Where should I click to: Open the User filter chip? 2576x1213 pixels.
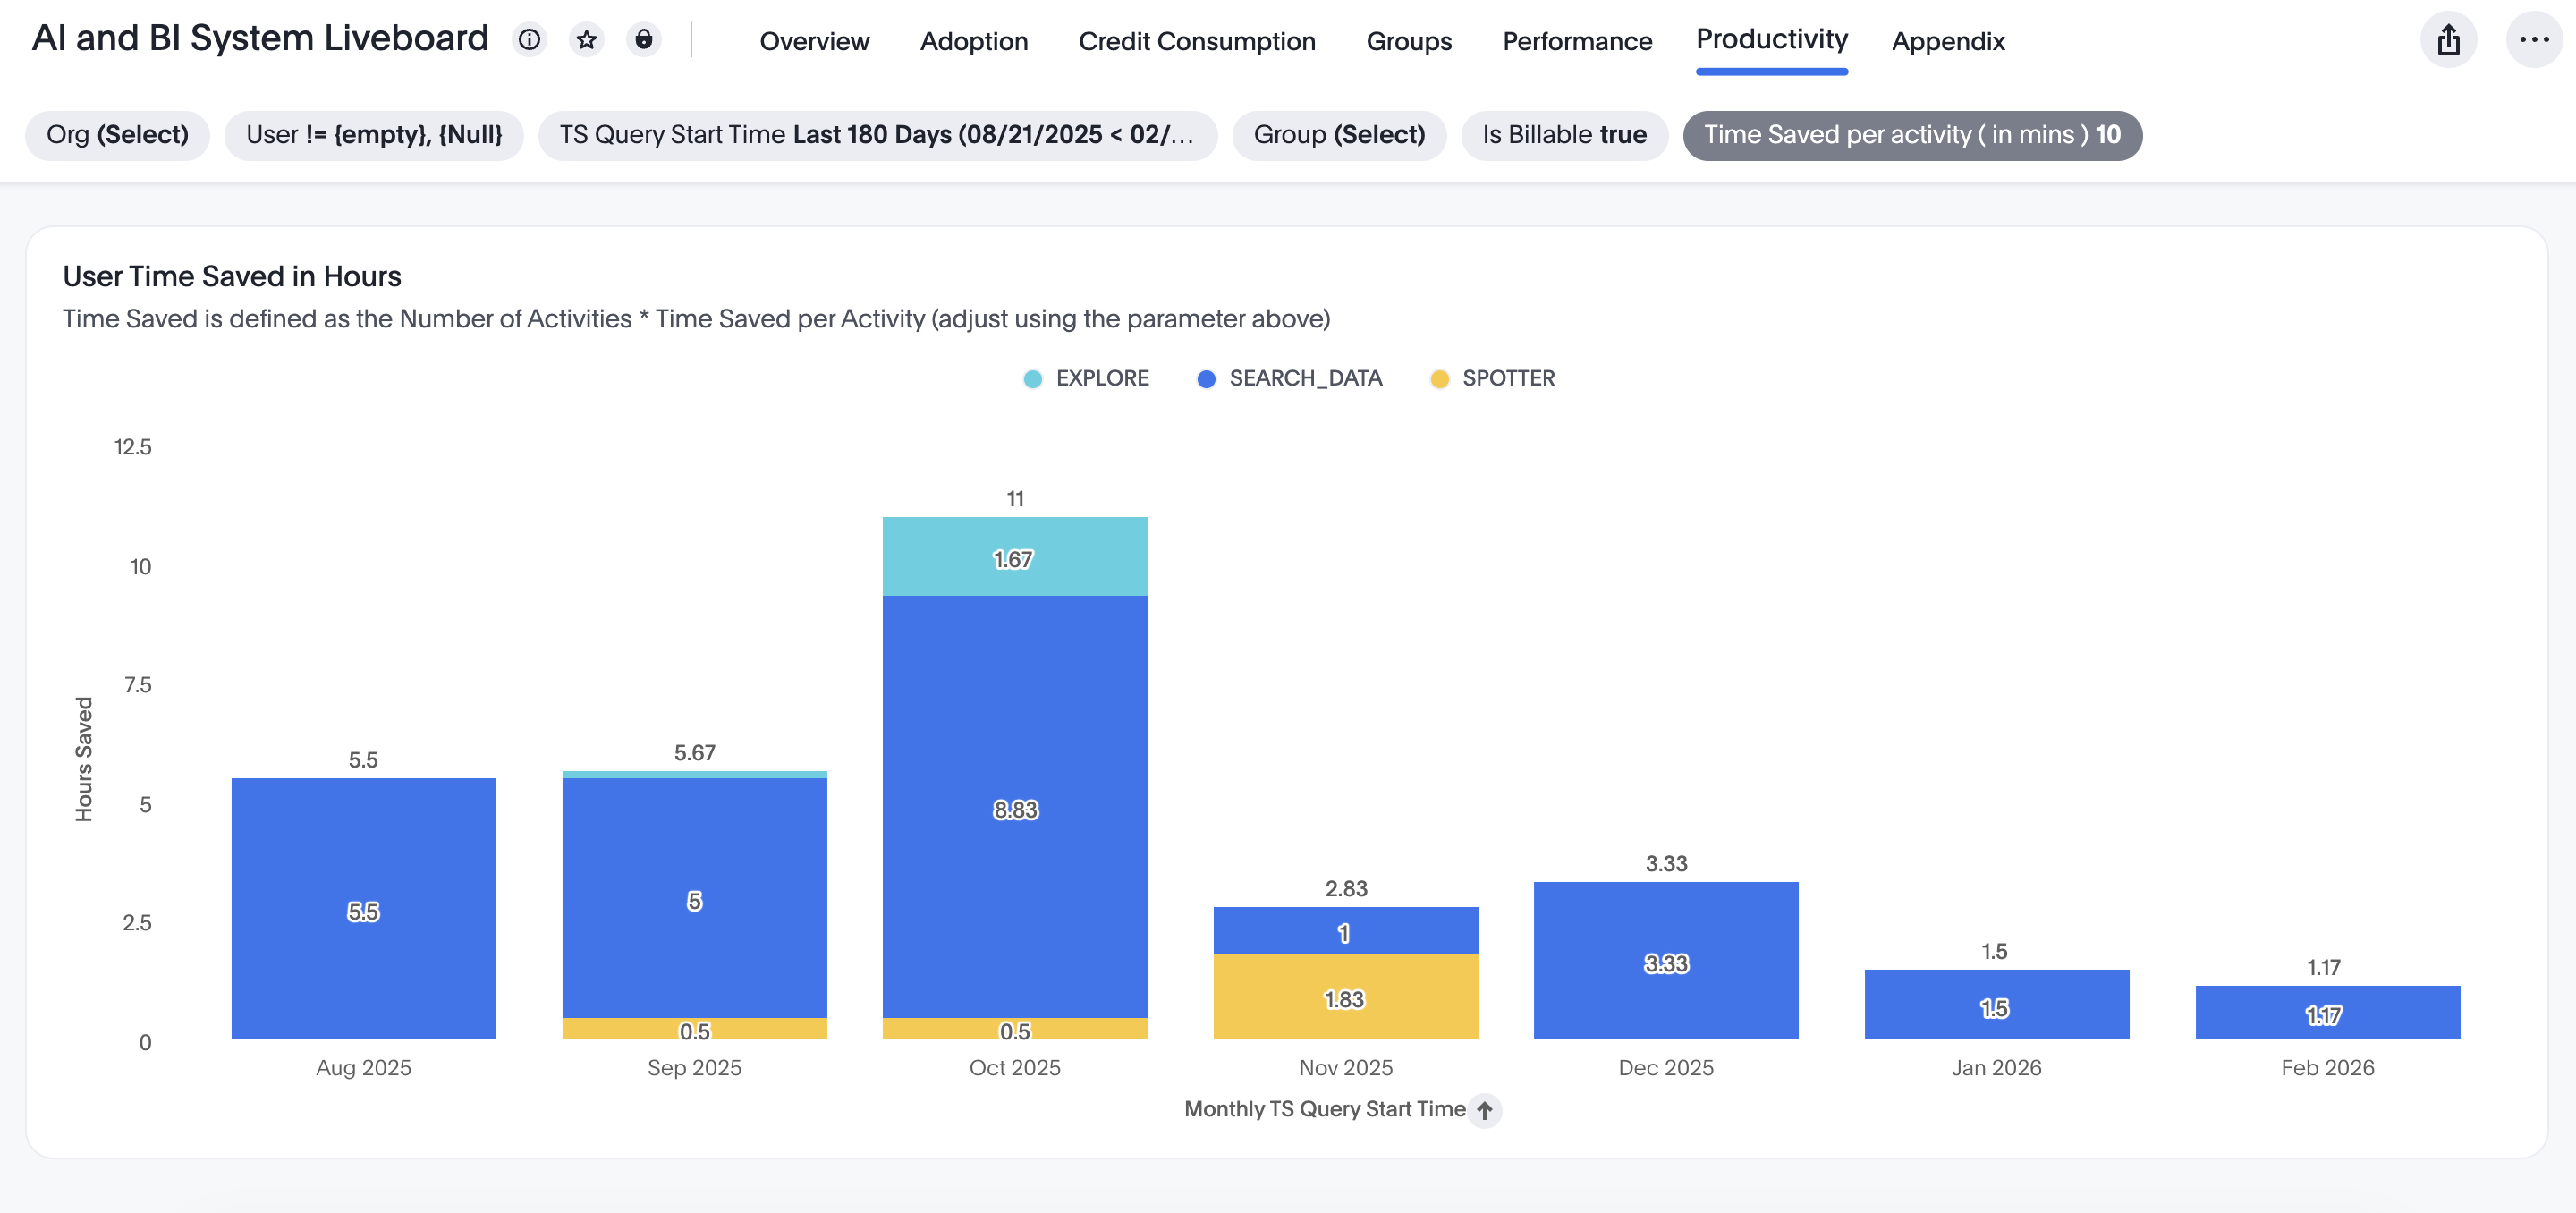(x=374, y=135)
